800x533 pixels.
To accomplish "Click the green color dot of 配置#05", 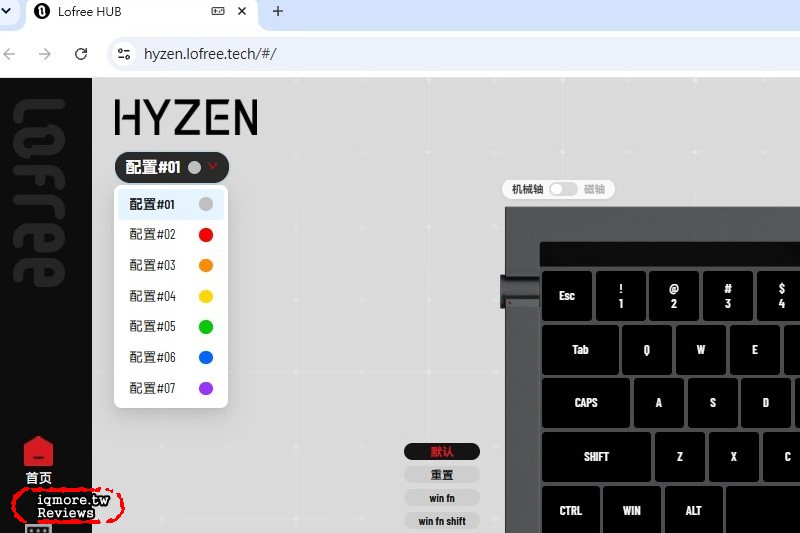I will click(x=206, y=326).
